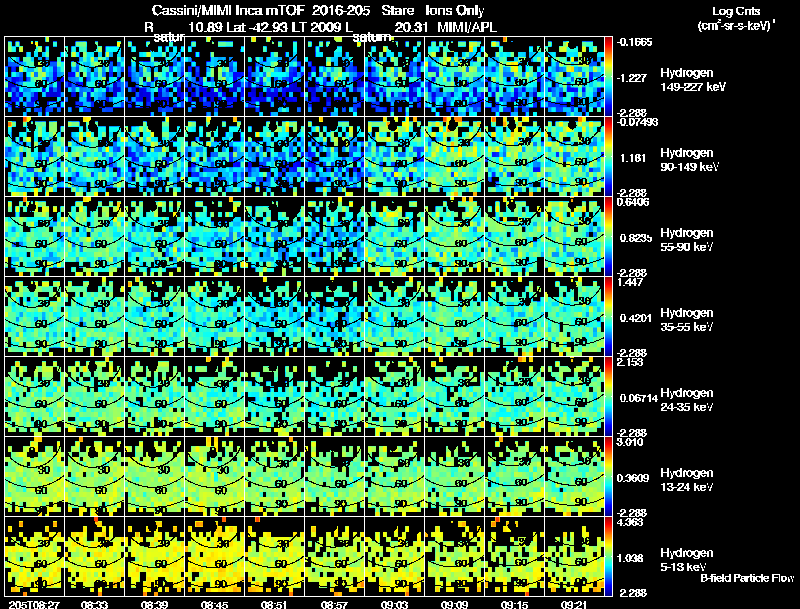Click the 09:03 time label

click(394, 604)
